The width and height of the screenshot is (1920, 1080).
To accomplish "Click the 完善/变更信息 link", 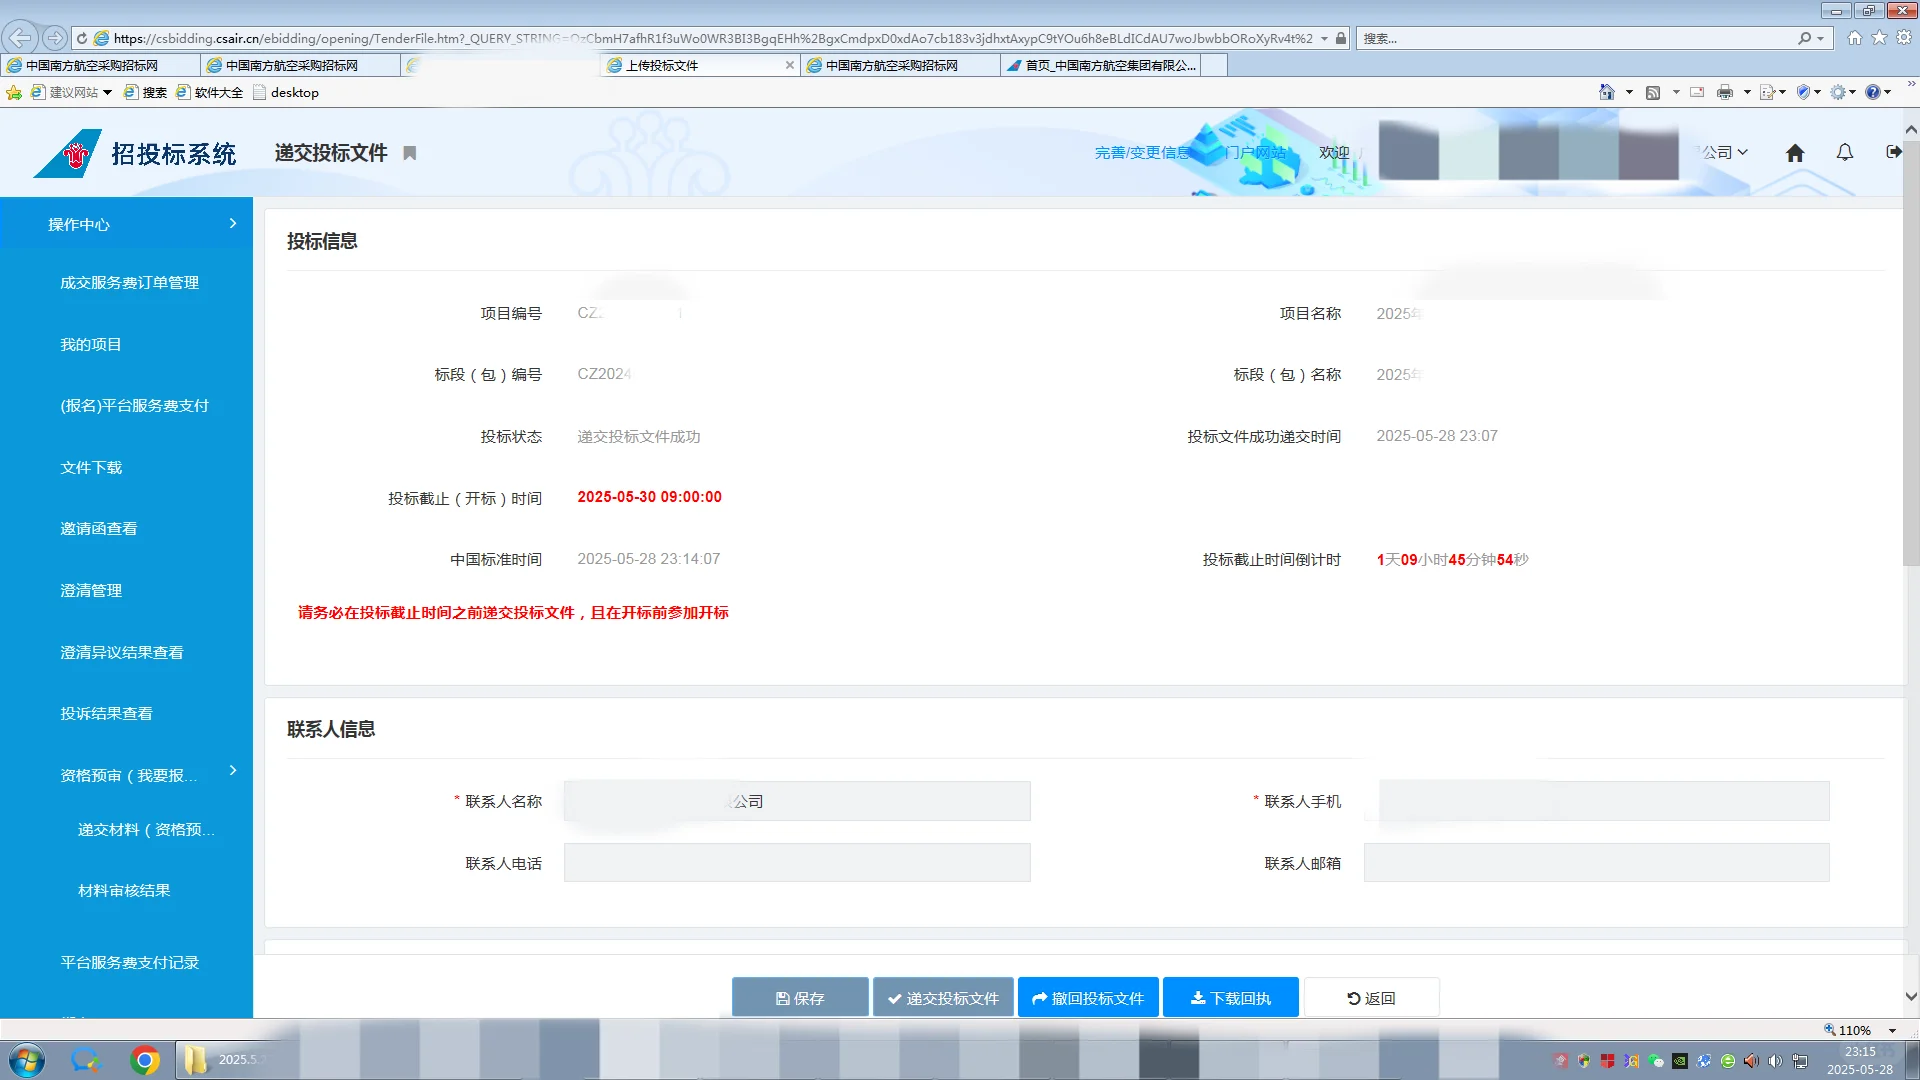I will coord(1142,153).
